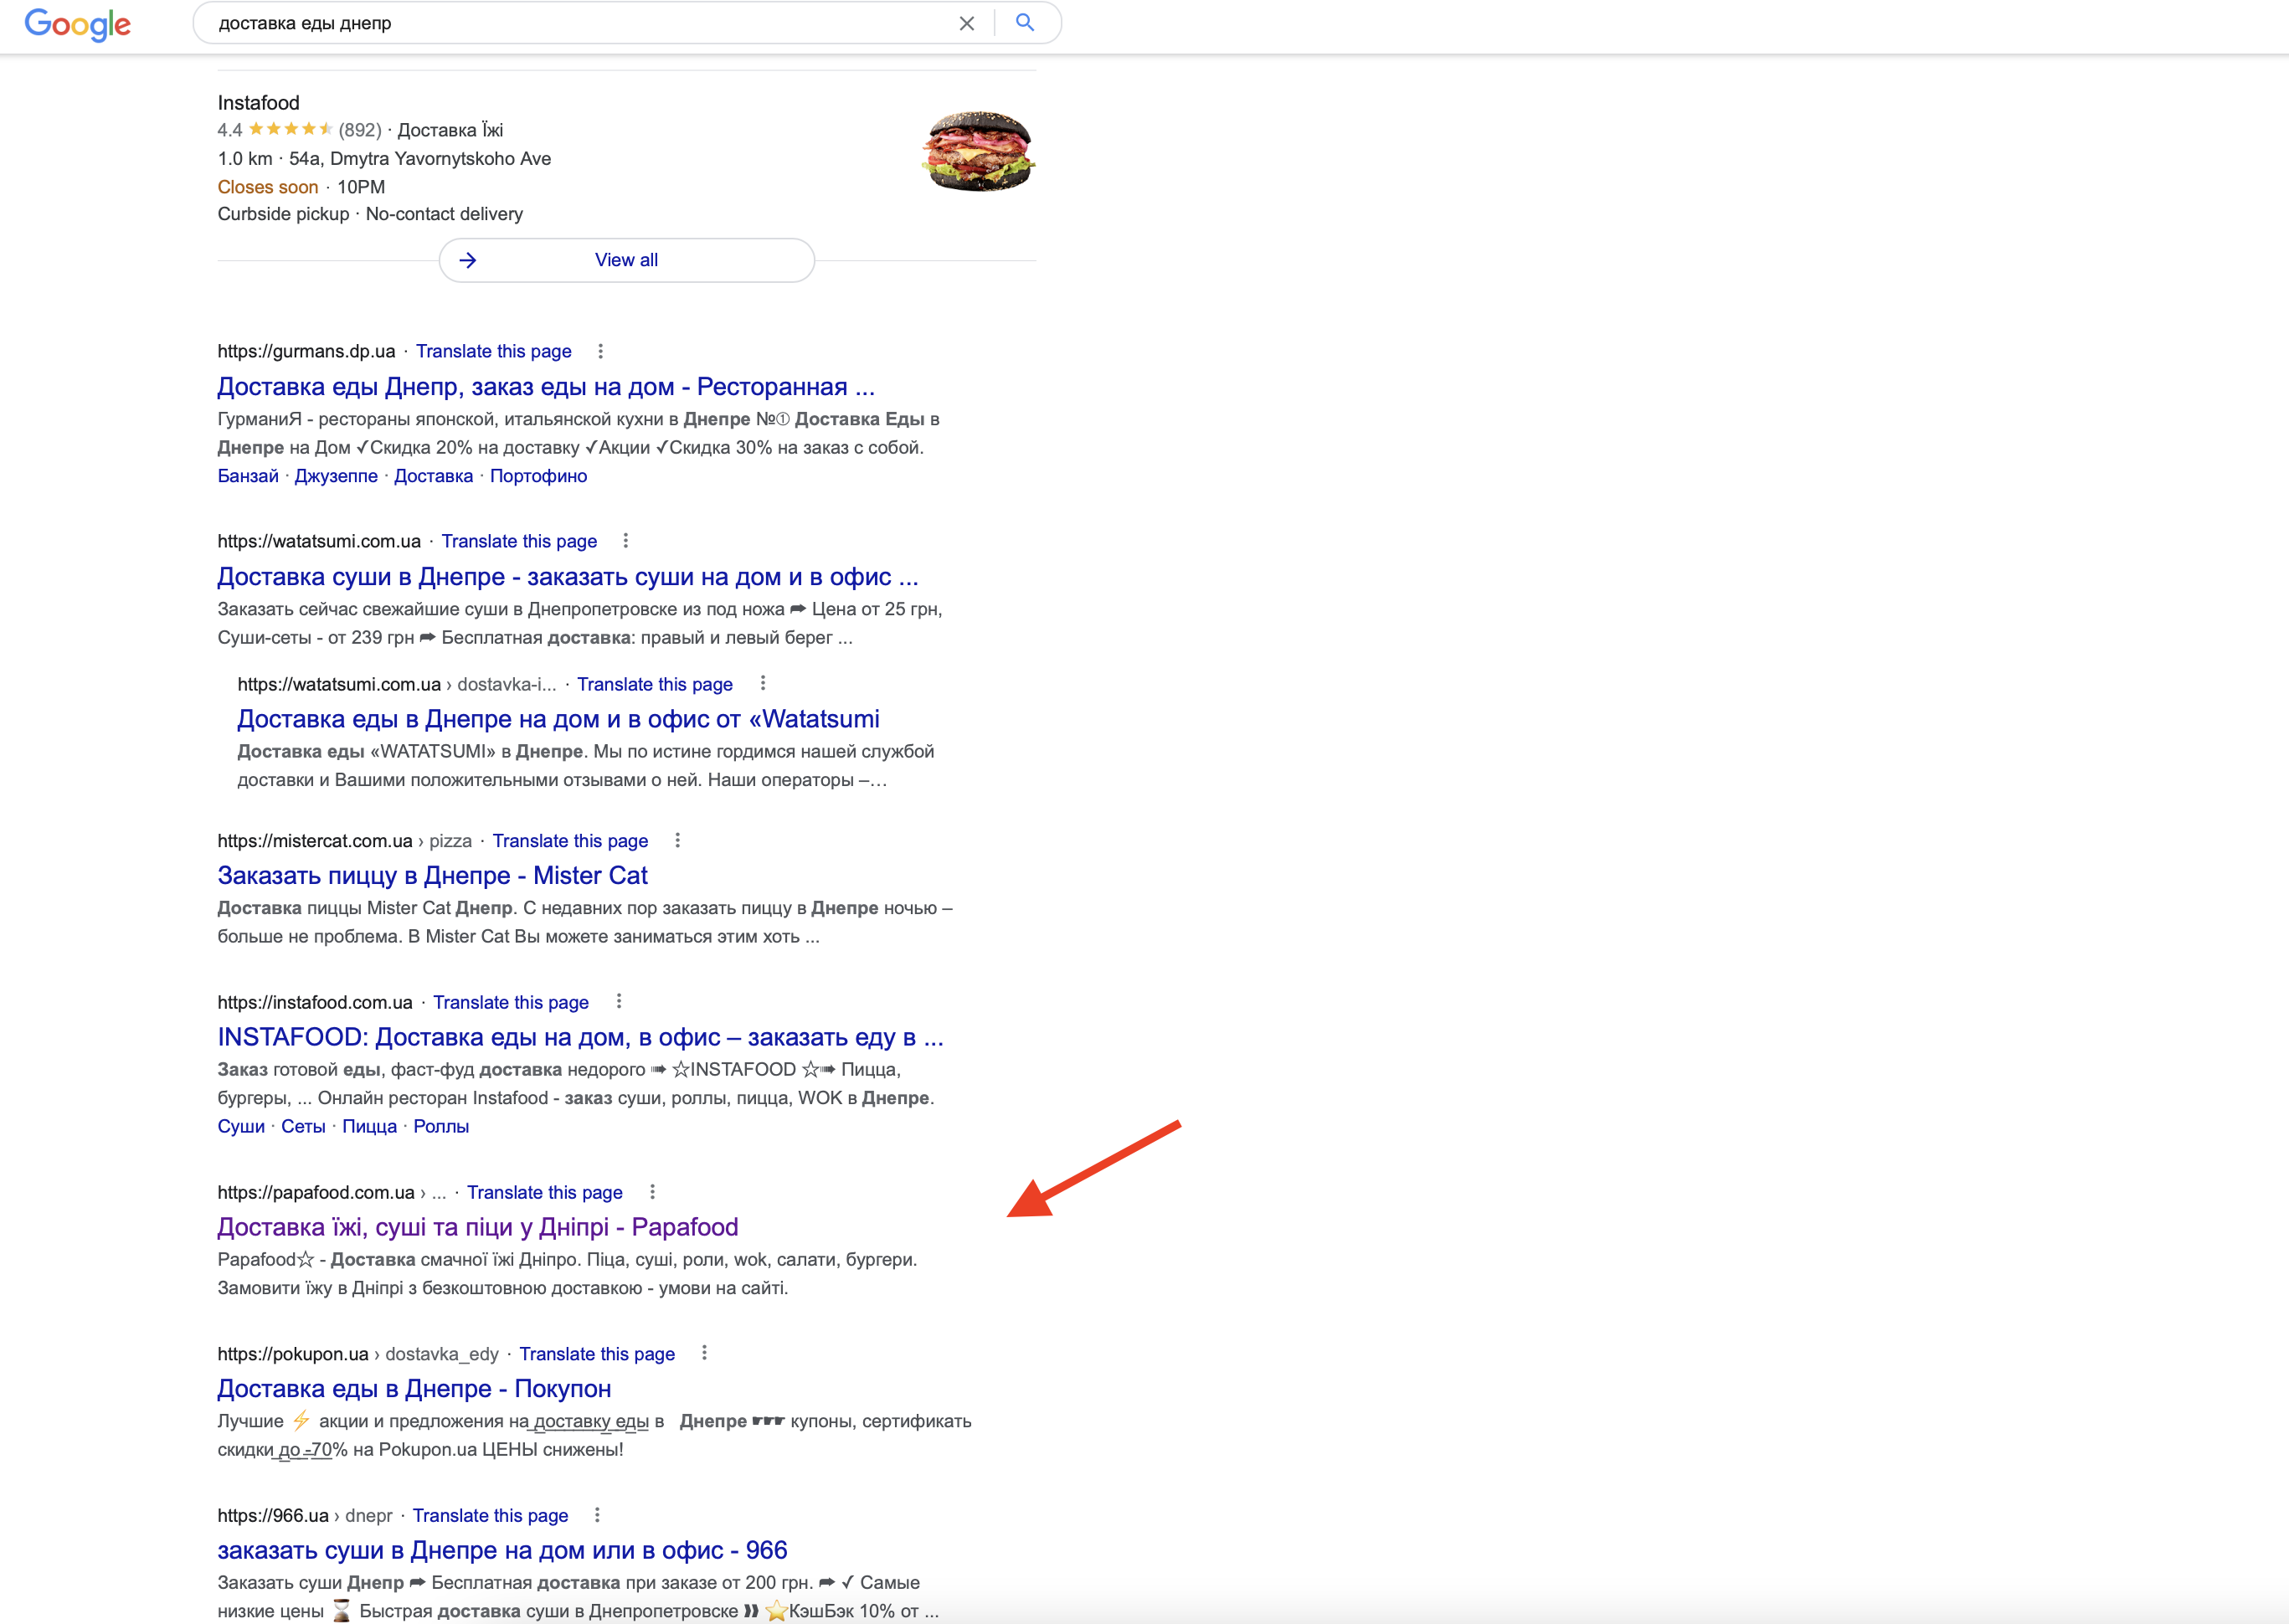Open the Портофино sitelink

tap(538, 476)
